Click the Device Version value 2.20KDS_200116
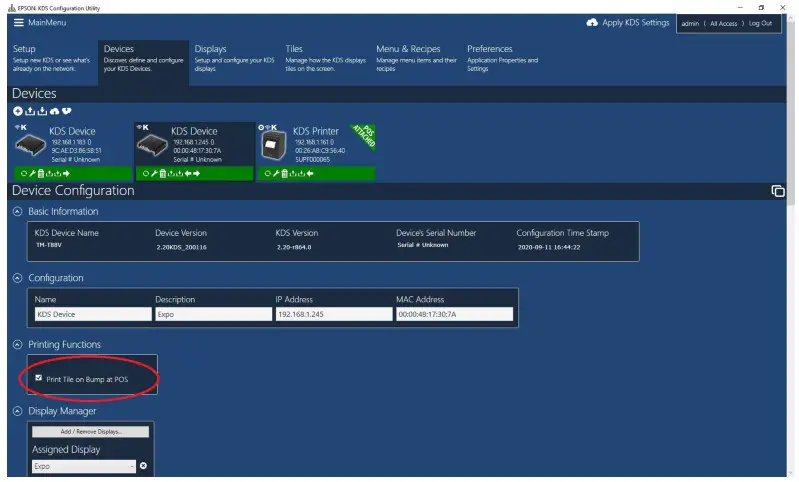The image size is (799, 482). 181,247
